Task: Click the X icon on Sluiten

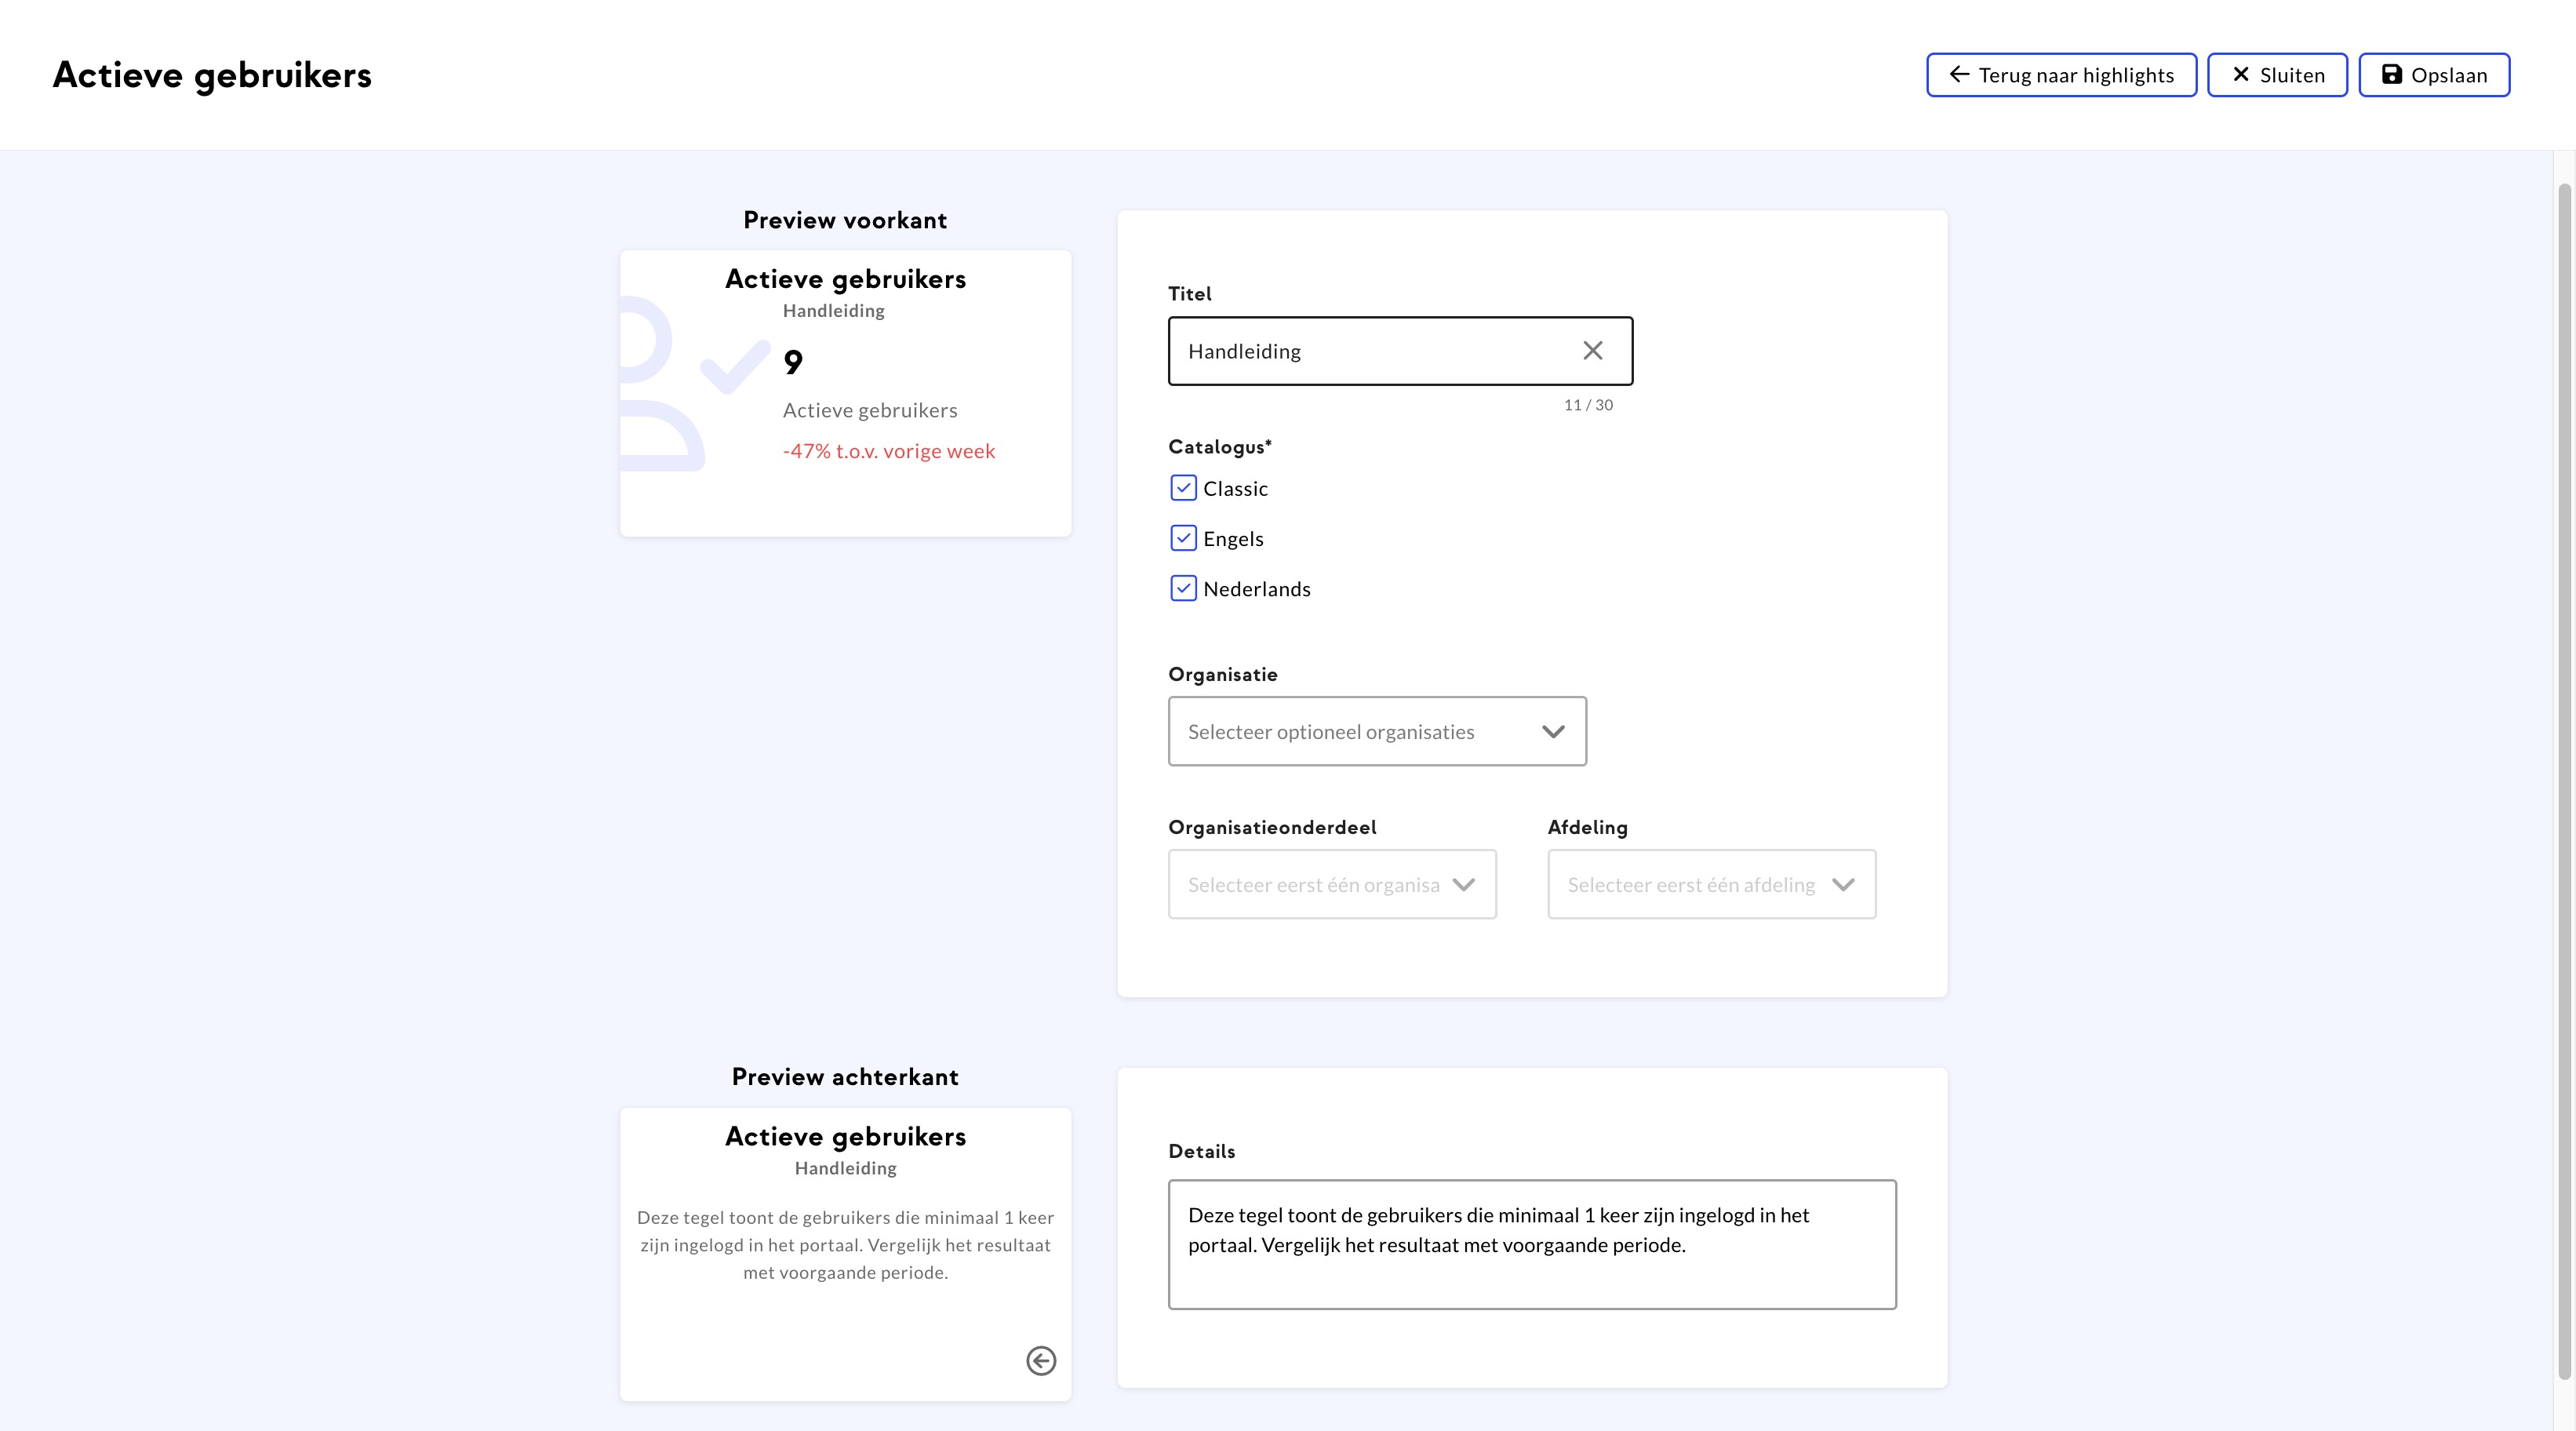Action: [x=2241, y=75]
